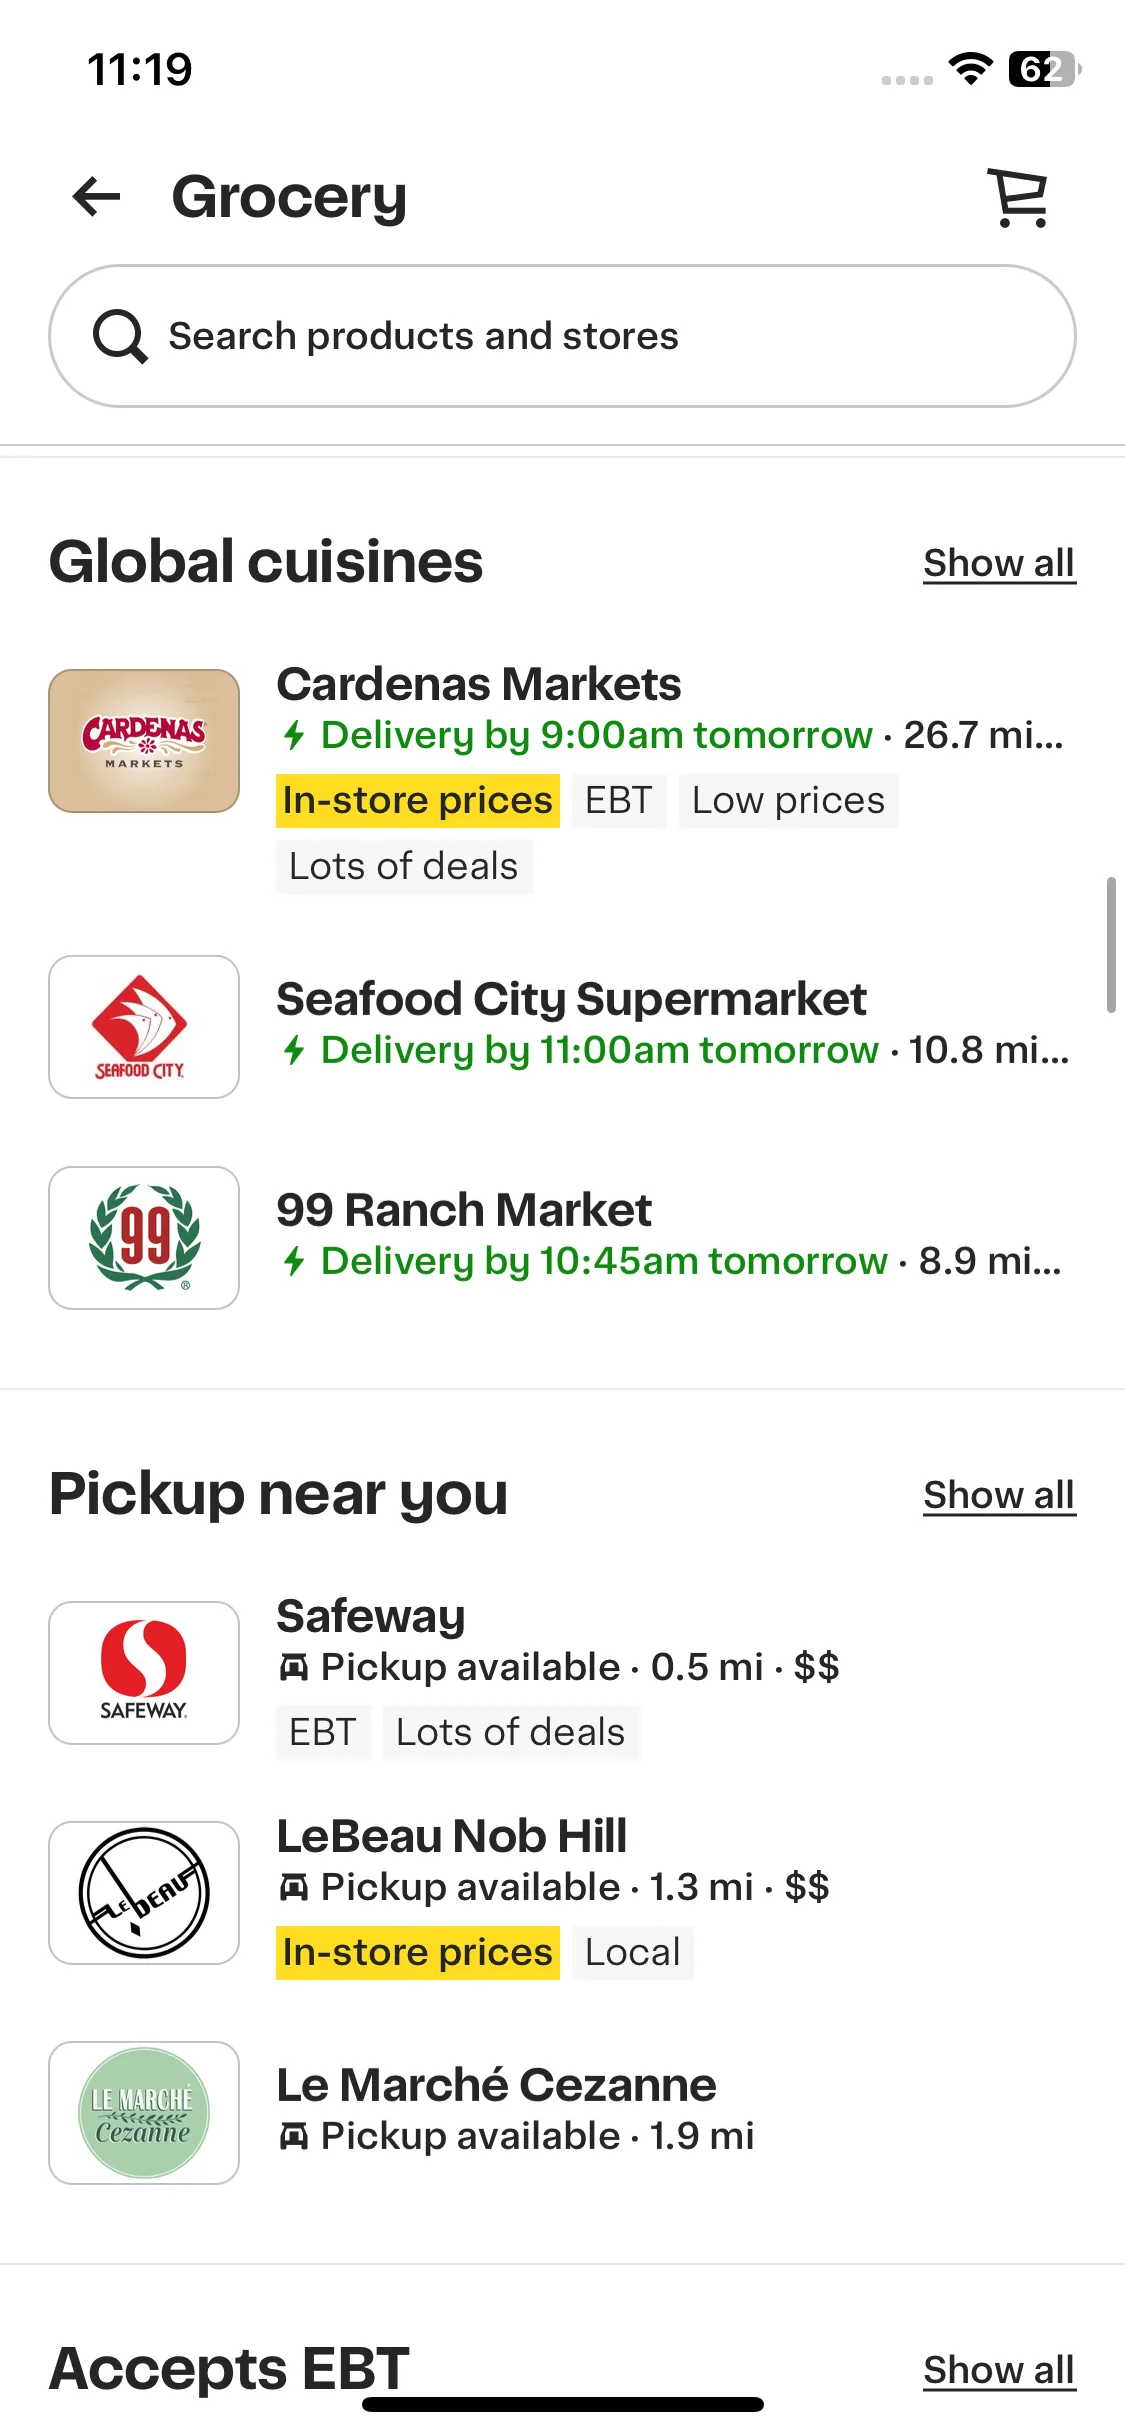This screenshot has height=2436, width=1125.
Task: Tap the Local tag under LeBeau
Action: click(x=633, y=1952)
